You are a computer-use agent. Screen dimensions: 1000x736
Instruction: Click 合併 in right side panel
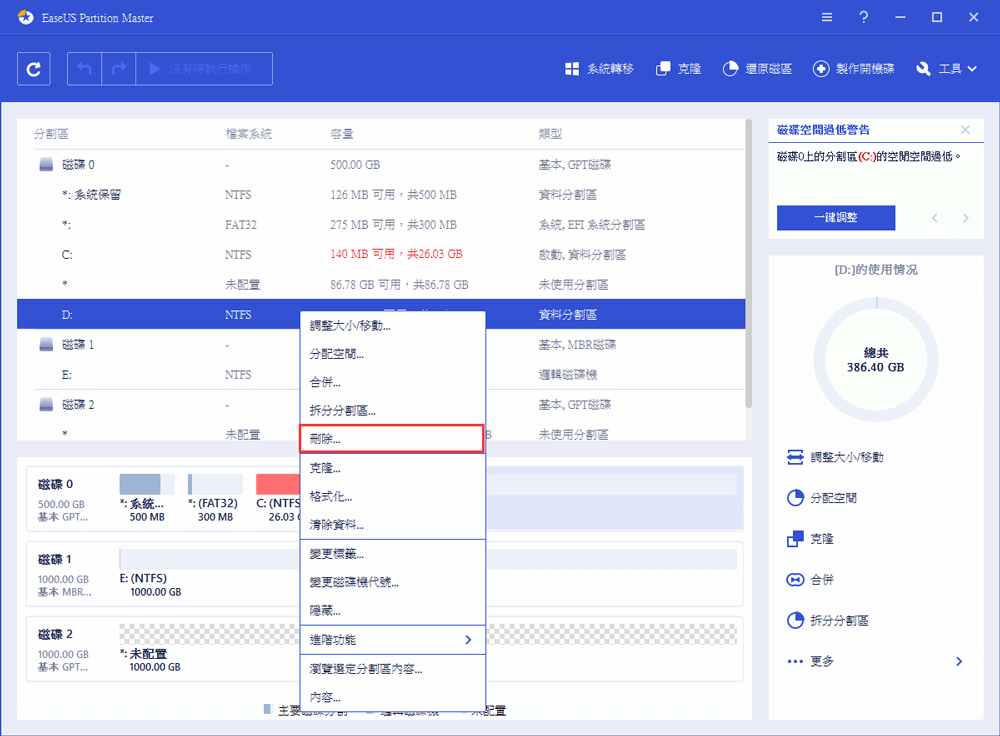coord(810,580)
